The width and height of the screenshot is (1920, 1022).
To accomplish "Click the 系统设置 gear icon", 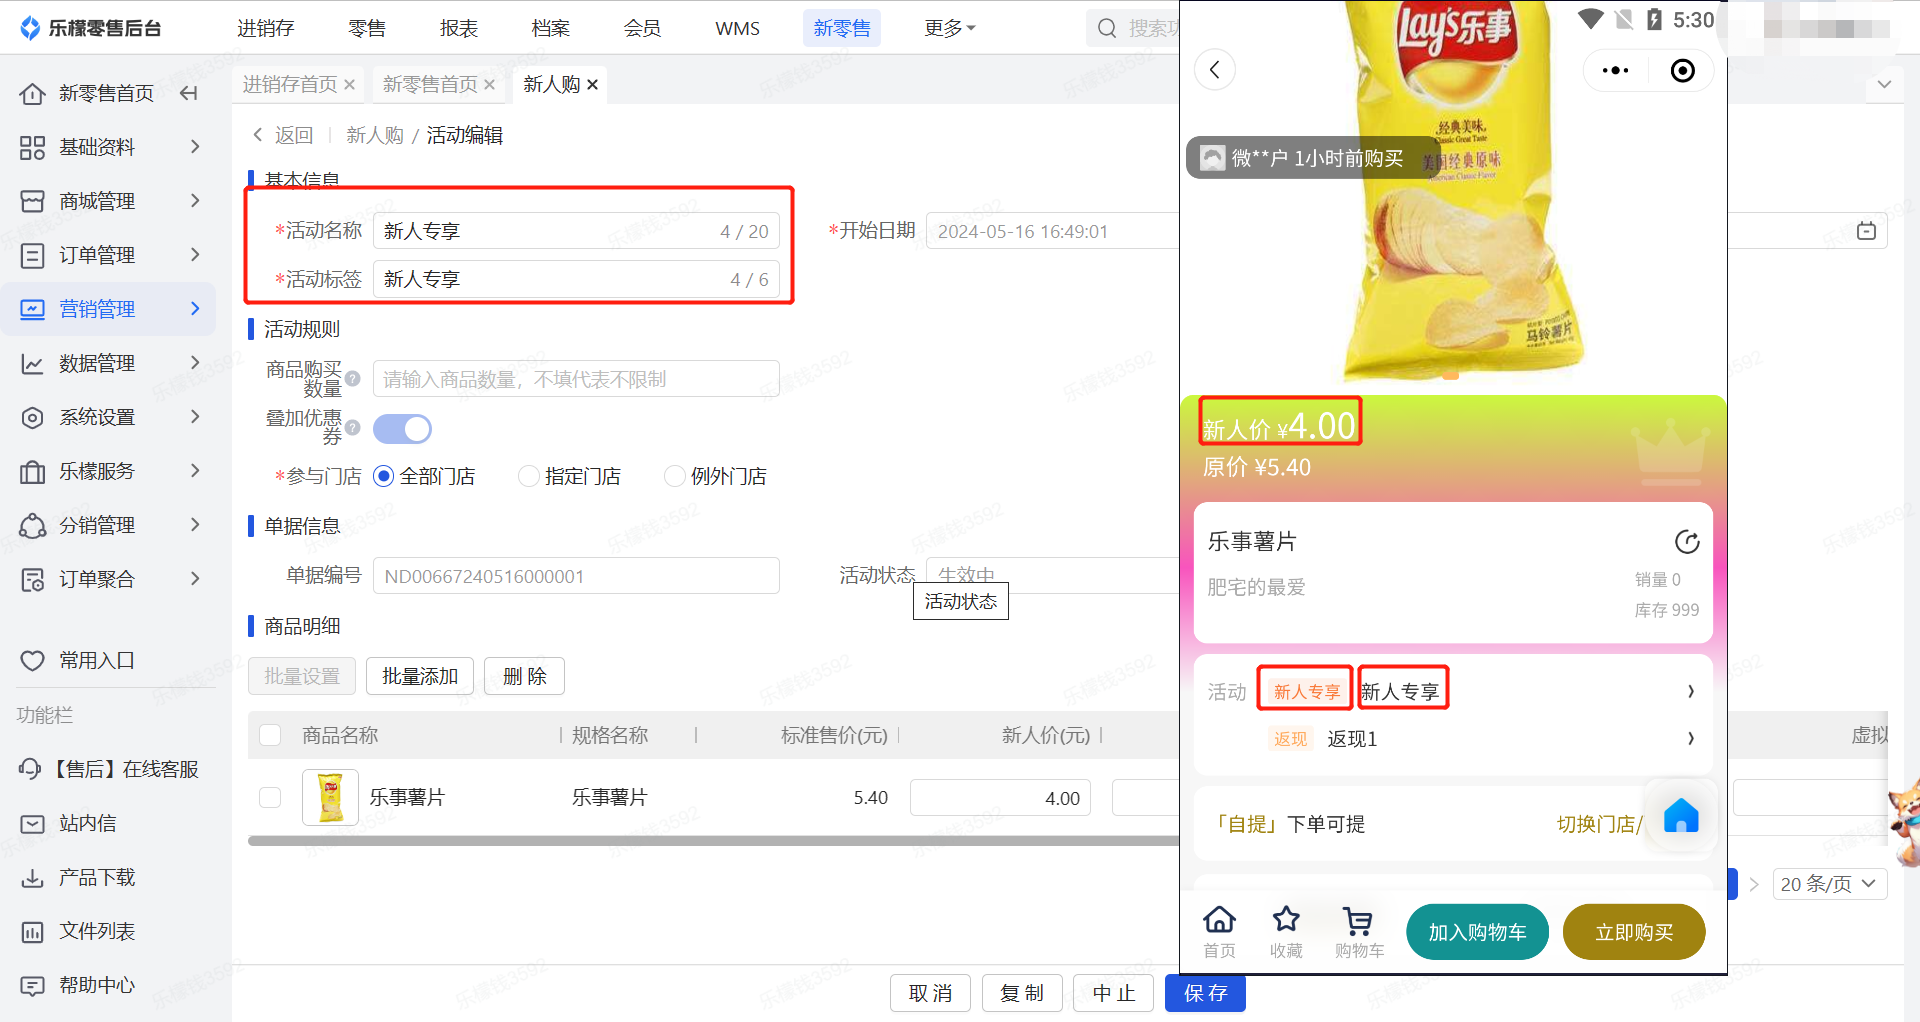I will coord(32,418).
